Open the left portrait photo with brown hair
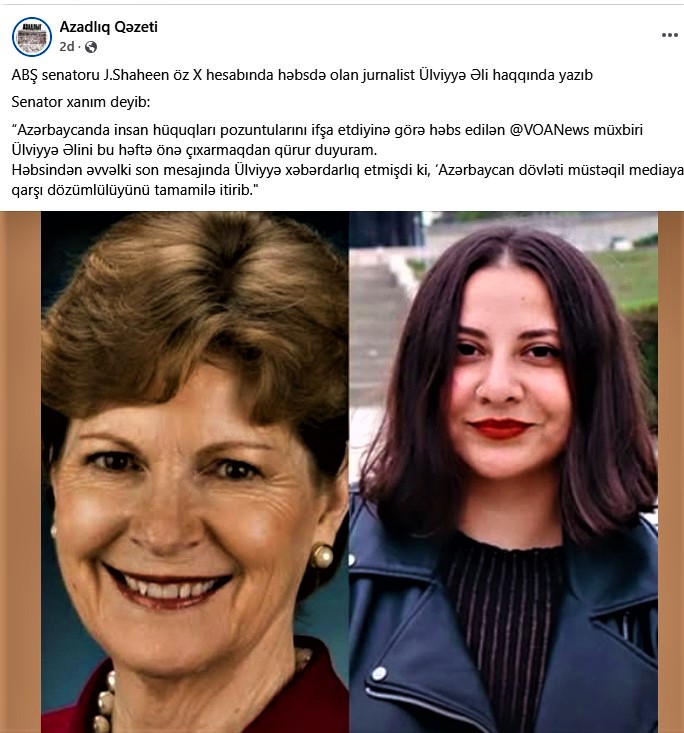684x733 pixels. (x=195, y=472)
